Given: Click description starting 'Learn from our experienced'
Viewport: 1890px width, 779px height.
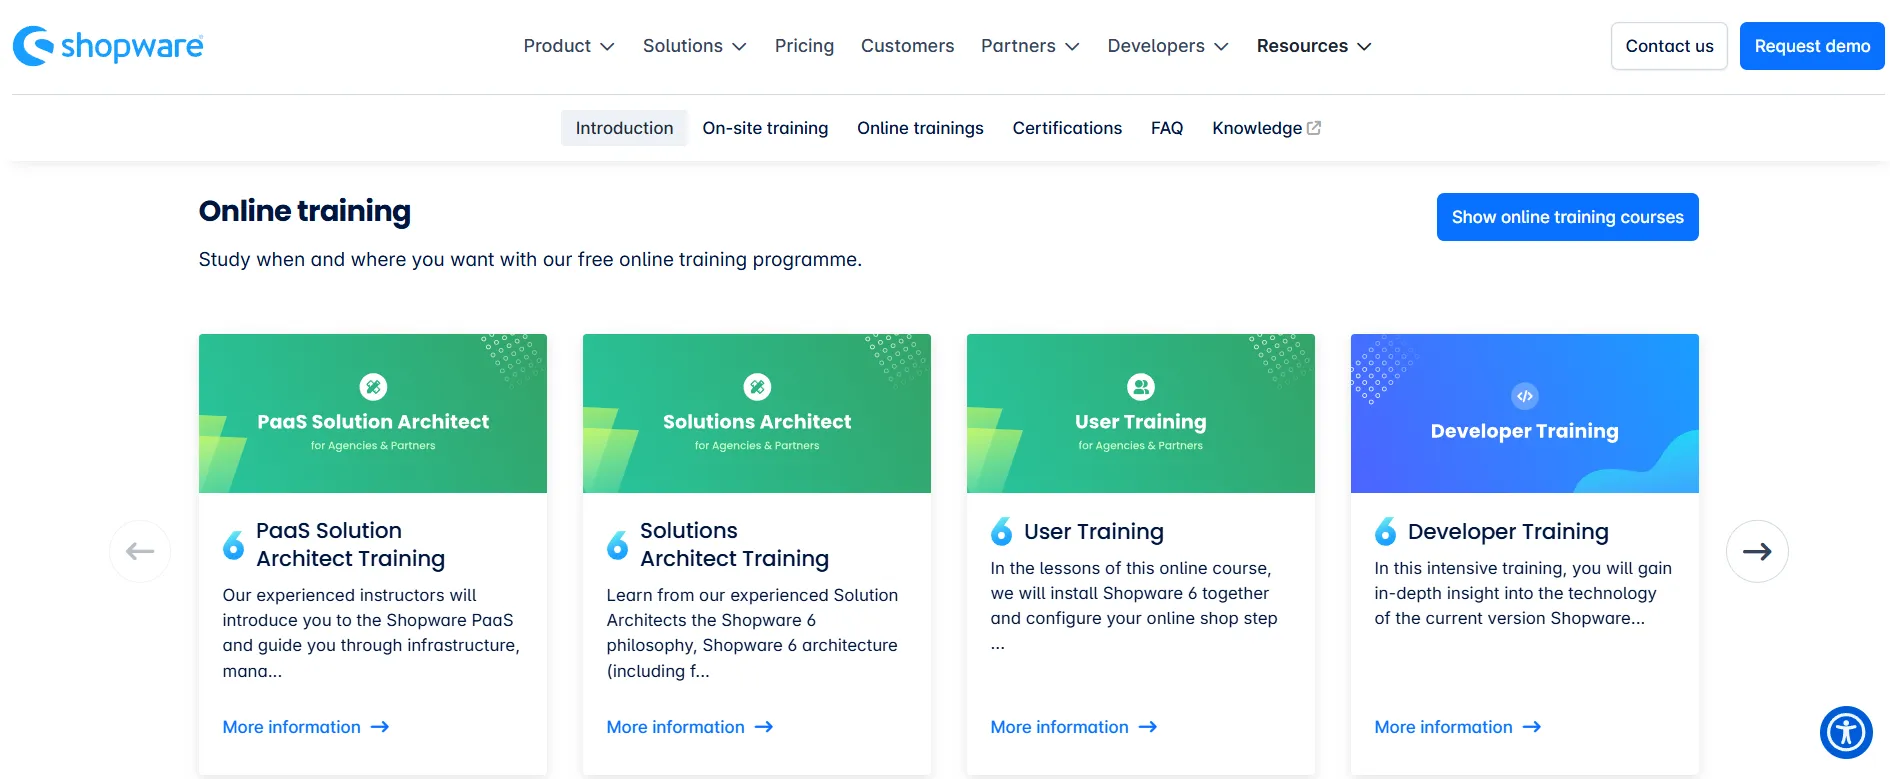Looking at the screenshot, I should tap(752, 633).
